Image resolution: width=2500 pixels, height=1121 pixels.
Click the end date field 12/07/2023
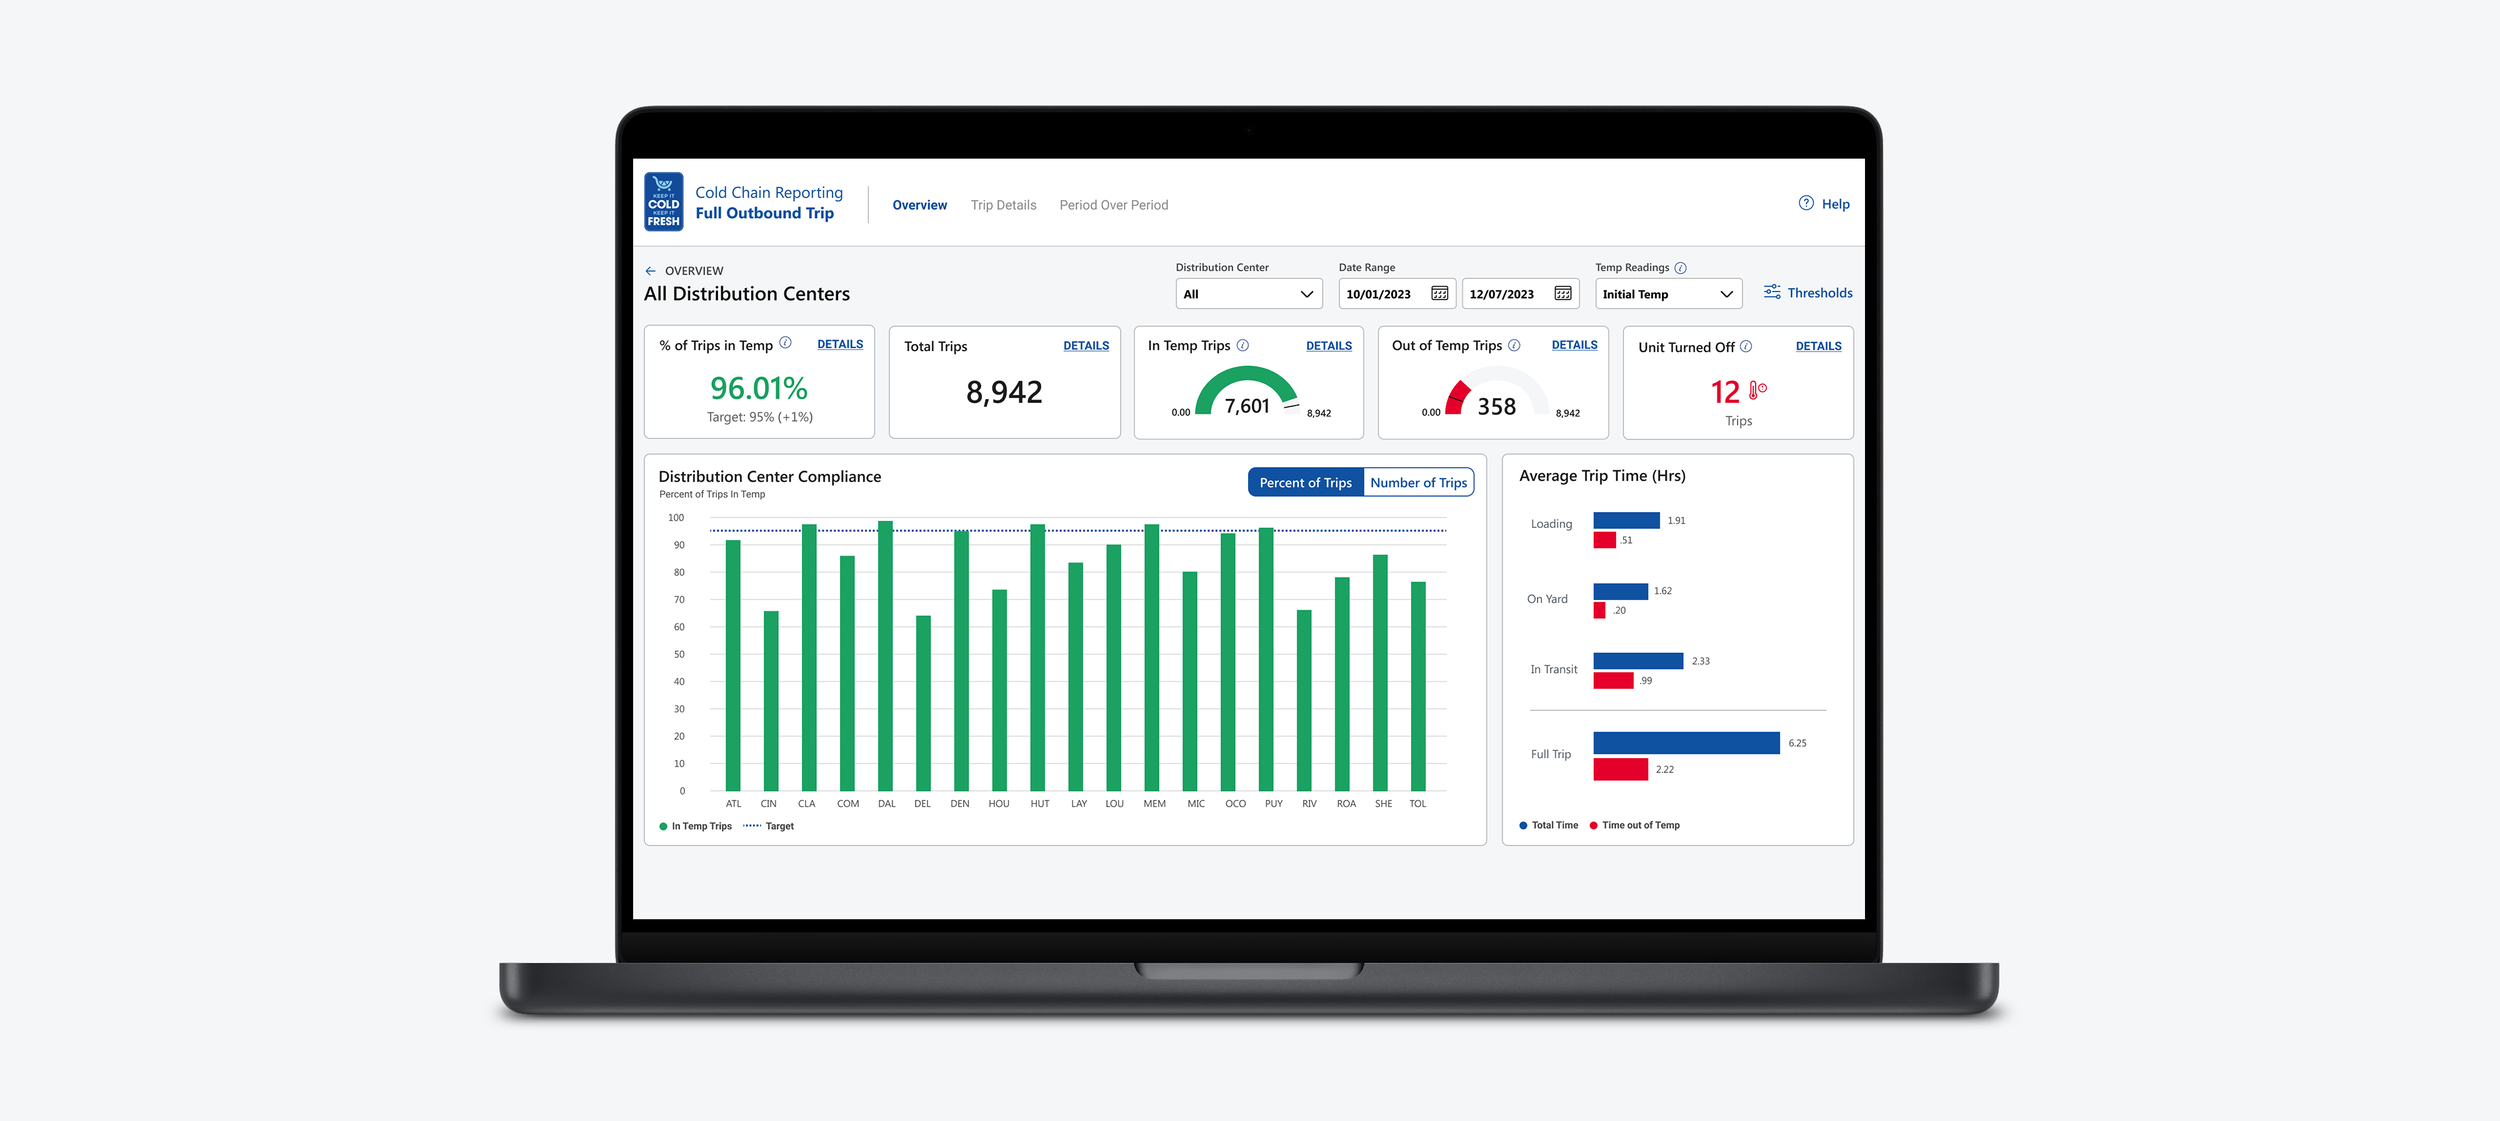[x=1520, y=294]
